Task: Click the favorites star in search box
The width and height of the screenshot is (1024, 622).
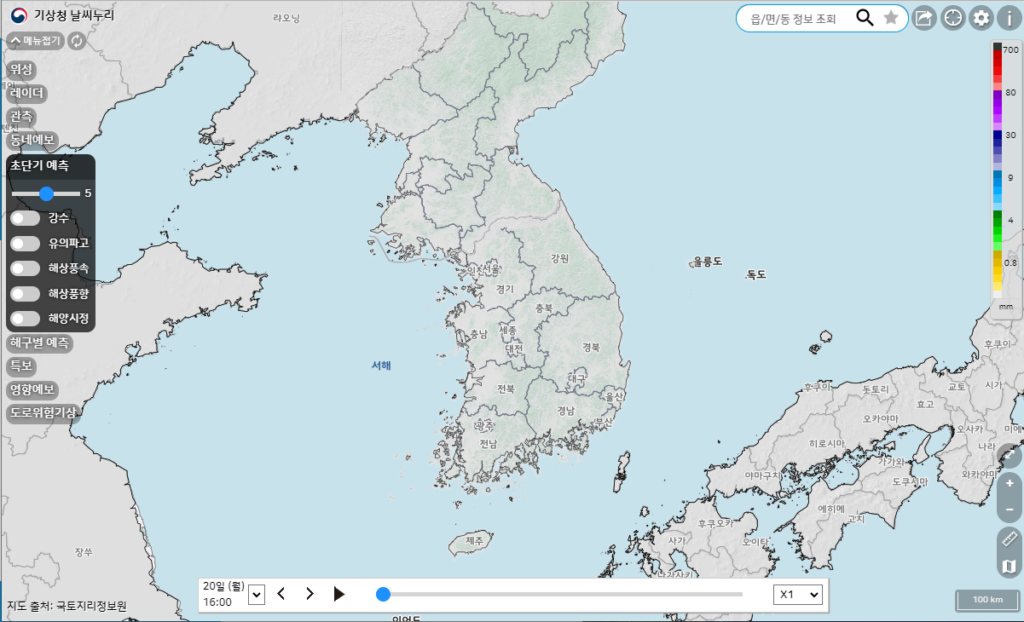Action: click(x=891, y=18)
